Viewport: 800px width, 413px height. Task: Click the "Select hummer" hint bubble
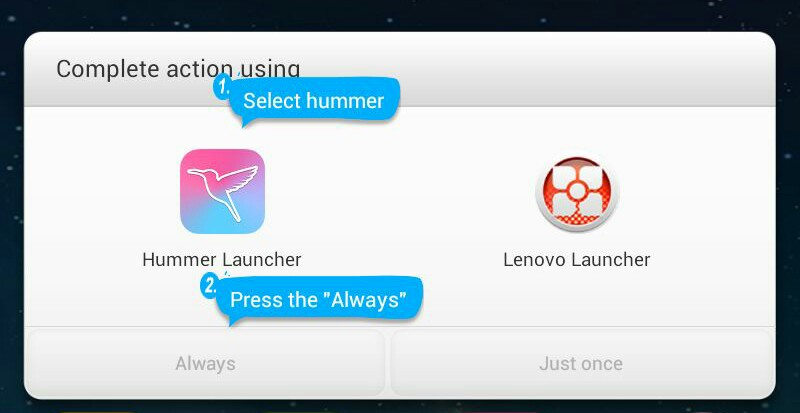point(313,100)
